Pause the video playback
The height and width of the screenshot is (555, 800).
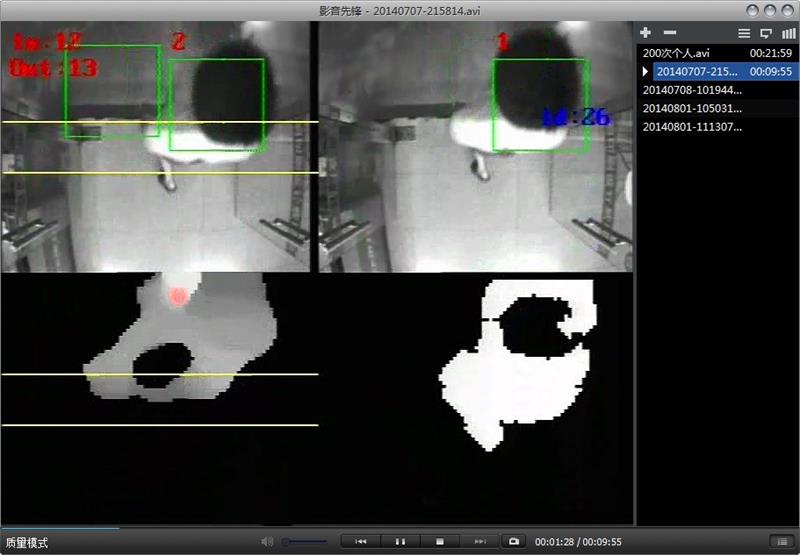pos(400,541)
